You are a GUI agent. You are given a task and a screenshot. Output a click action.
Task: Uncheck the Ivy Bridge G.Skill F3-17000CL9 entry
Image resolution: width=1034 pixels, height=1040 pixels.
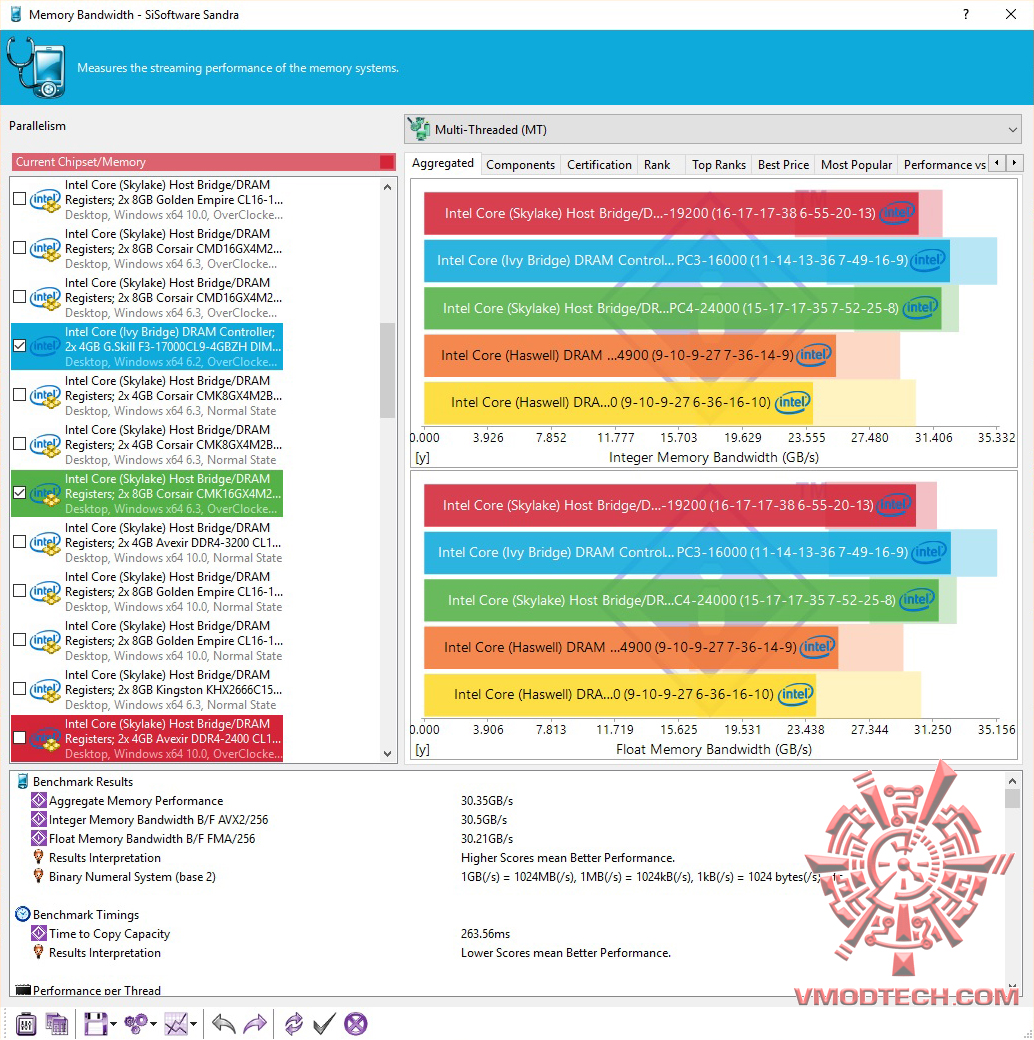click(20, 346)
